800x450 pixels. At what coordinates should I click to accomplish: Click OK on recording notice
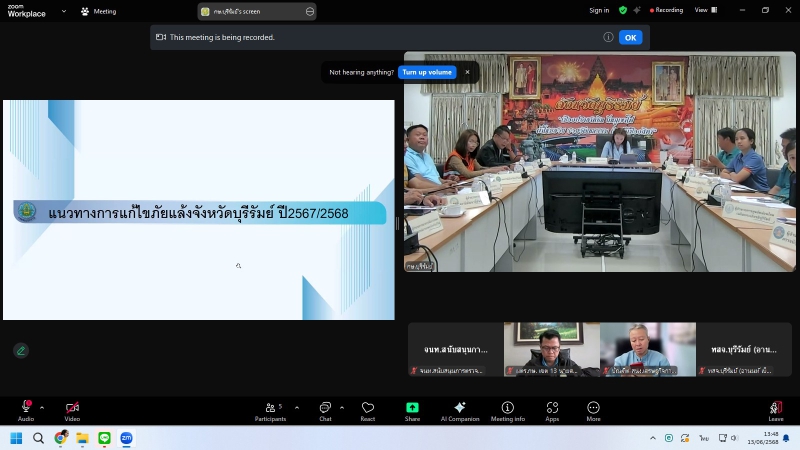pyautogui.click(x=631, y=37)
